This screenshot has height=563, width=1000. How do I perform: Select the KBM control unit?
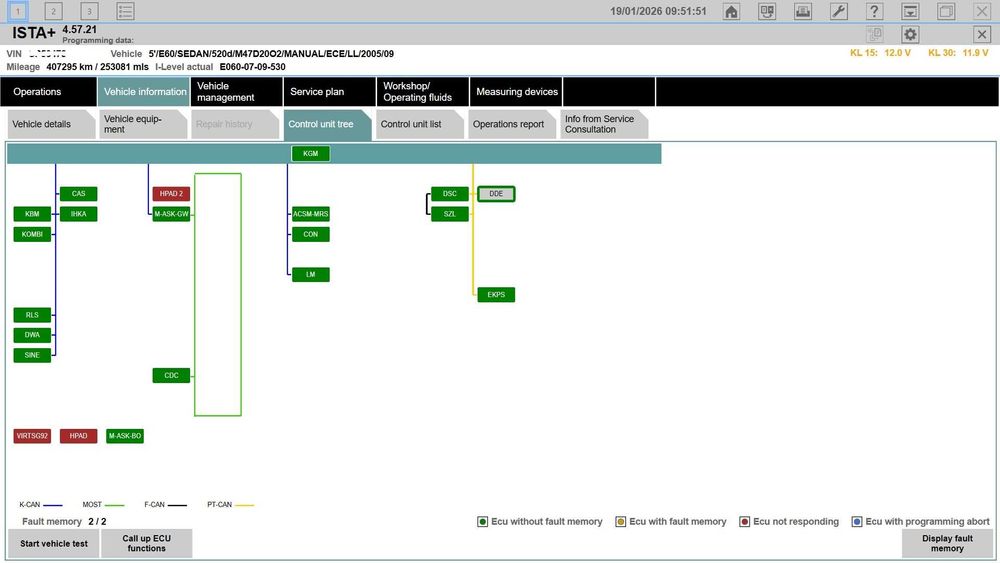click(32, 214)
